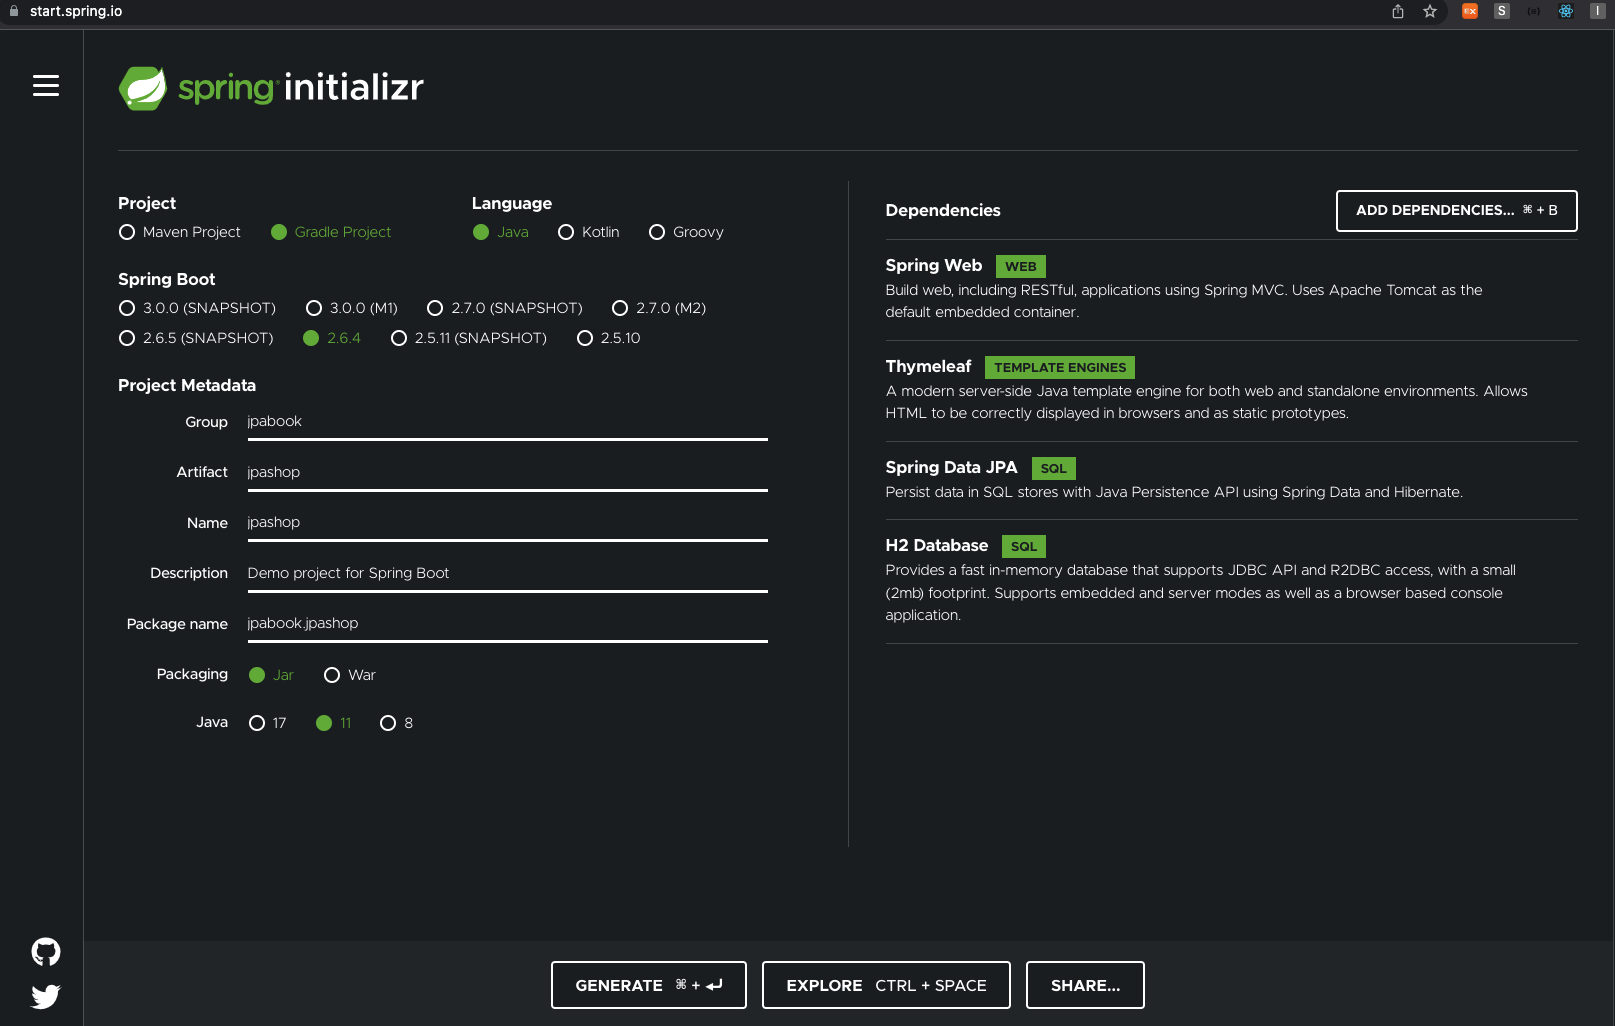Image resolution: width=1615 pixels, height=1026 pixels.
Task: Click the Spring Boot section heading
Action: point(166,279)
